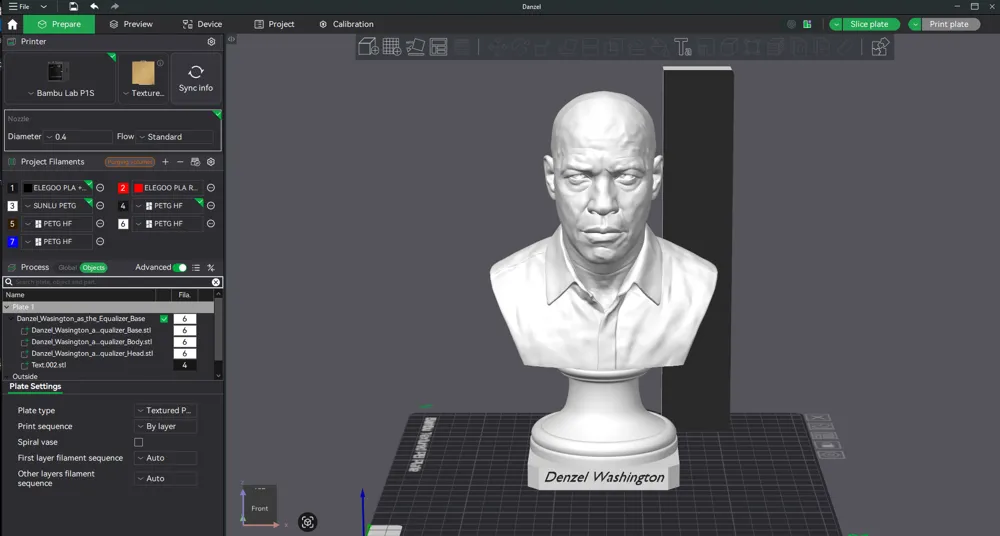
Task: Uncheck the Danzel_Wasington Equalizer_Base printable checkbox
Action: [164, 319]
